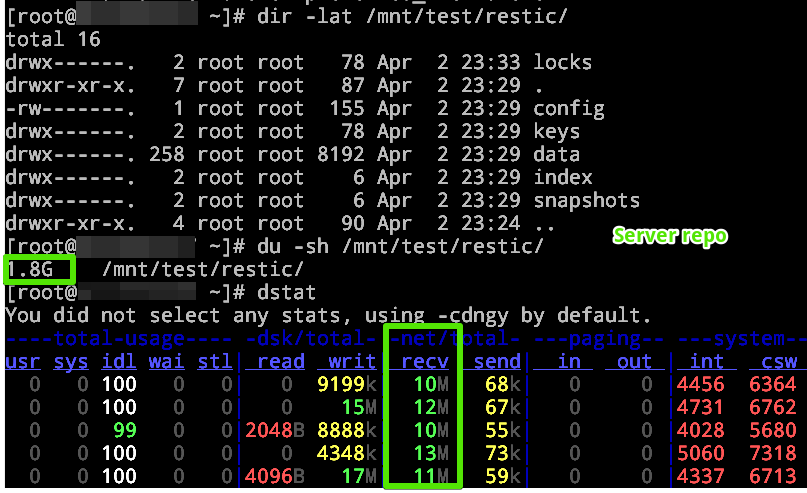Click the '23:33' timestamp of locks

[490, 62]
